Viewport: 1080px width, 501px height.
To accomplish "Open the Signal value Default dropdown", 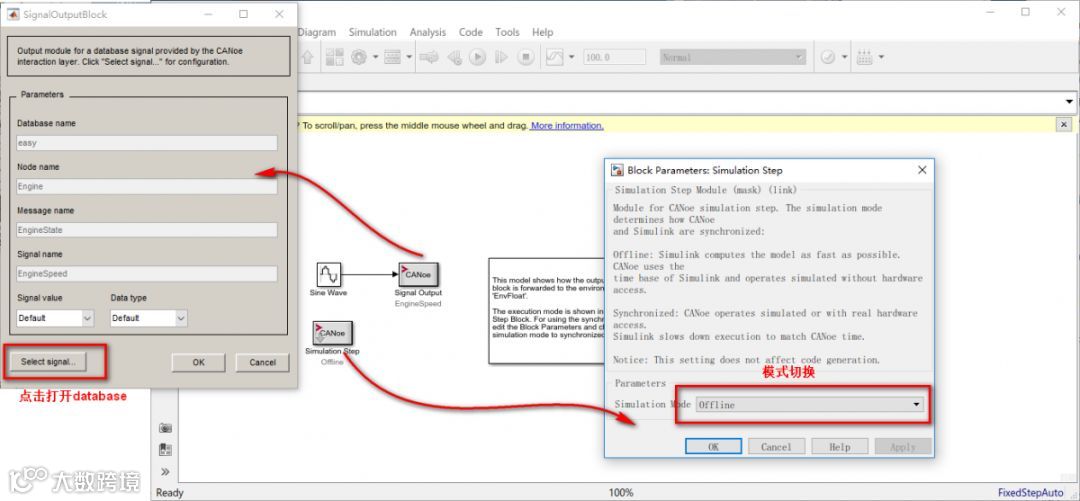I will pos(55,318).
